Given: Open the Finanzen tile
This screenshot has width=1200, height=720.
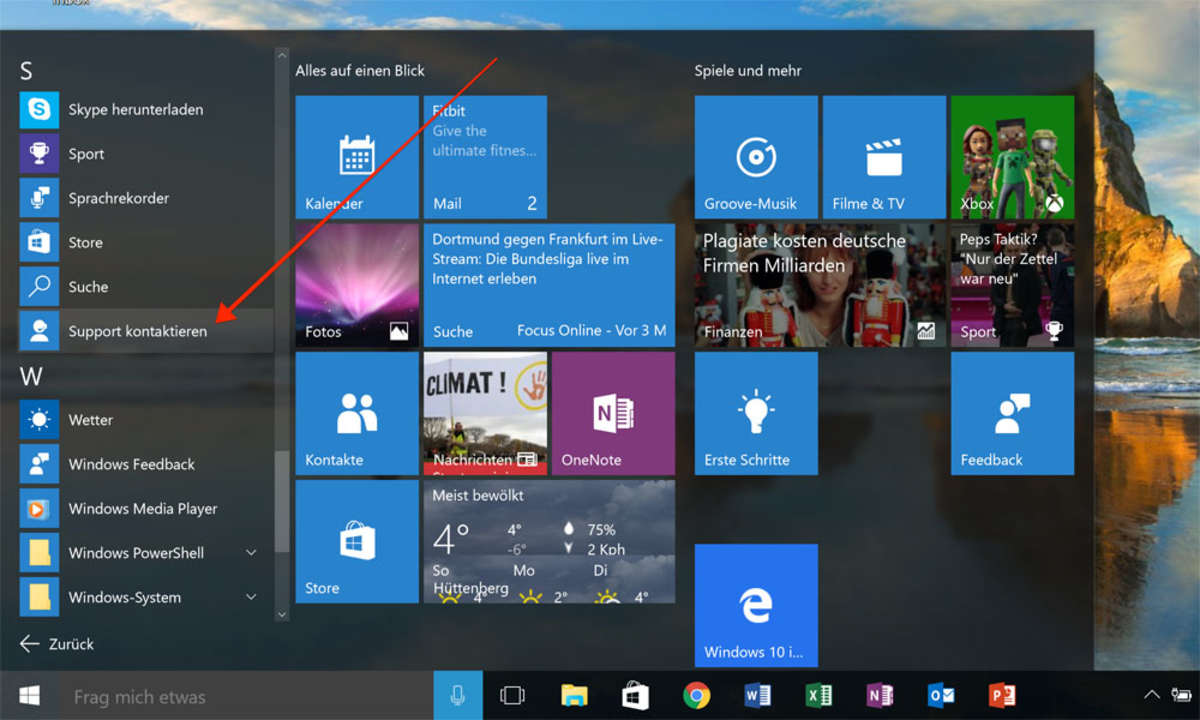Looking at the screenshot, I should [x=820, y=285].
